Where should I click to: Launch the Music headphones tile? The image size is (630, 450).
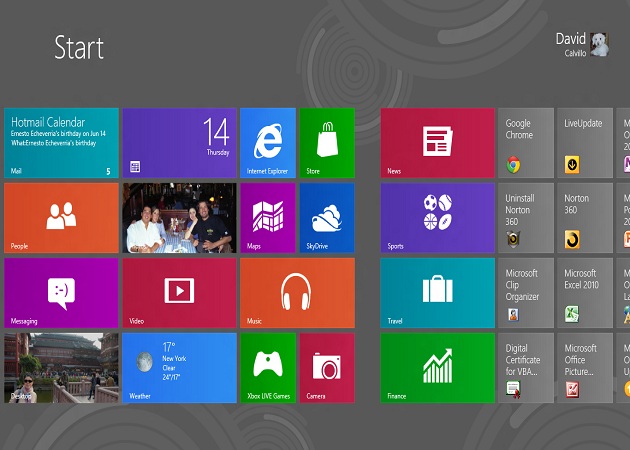(297, 292)
